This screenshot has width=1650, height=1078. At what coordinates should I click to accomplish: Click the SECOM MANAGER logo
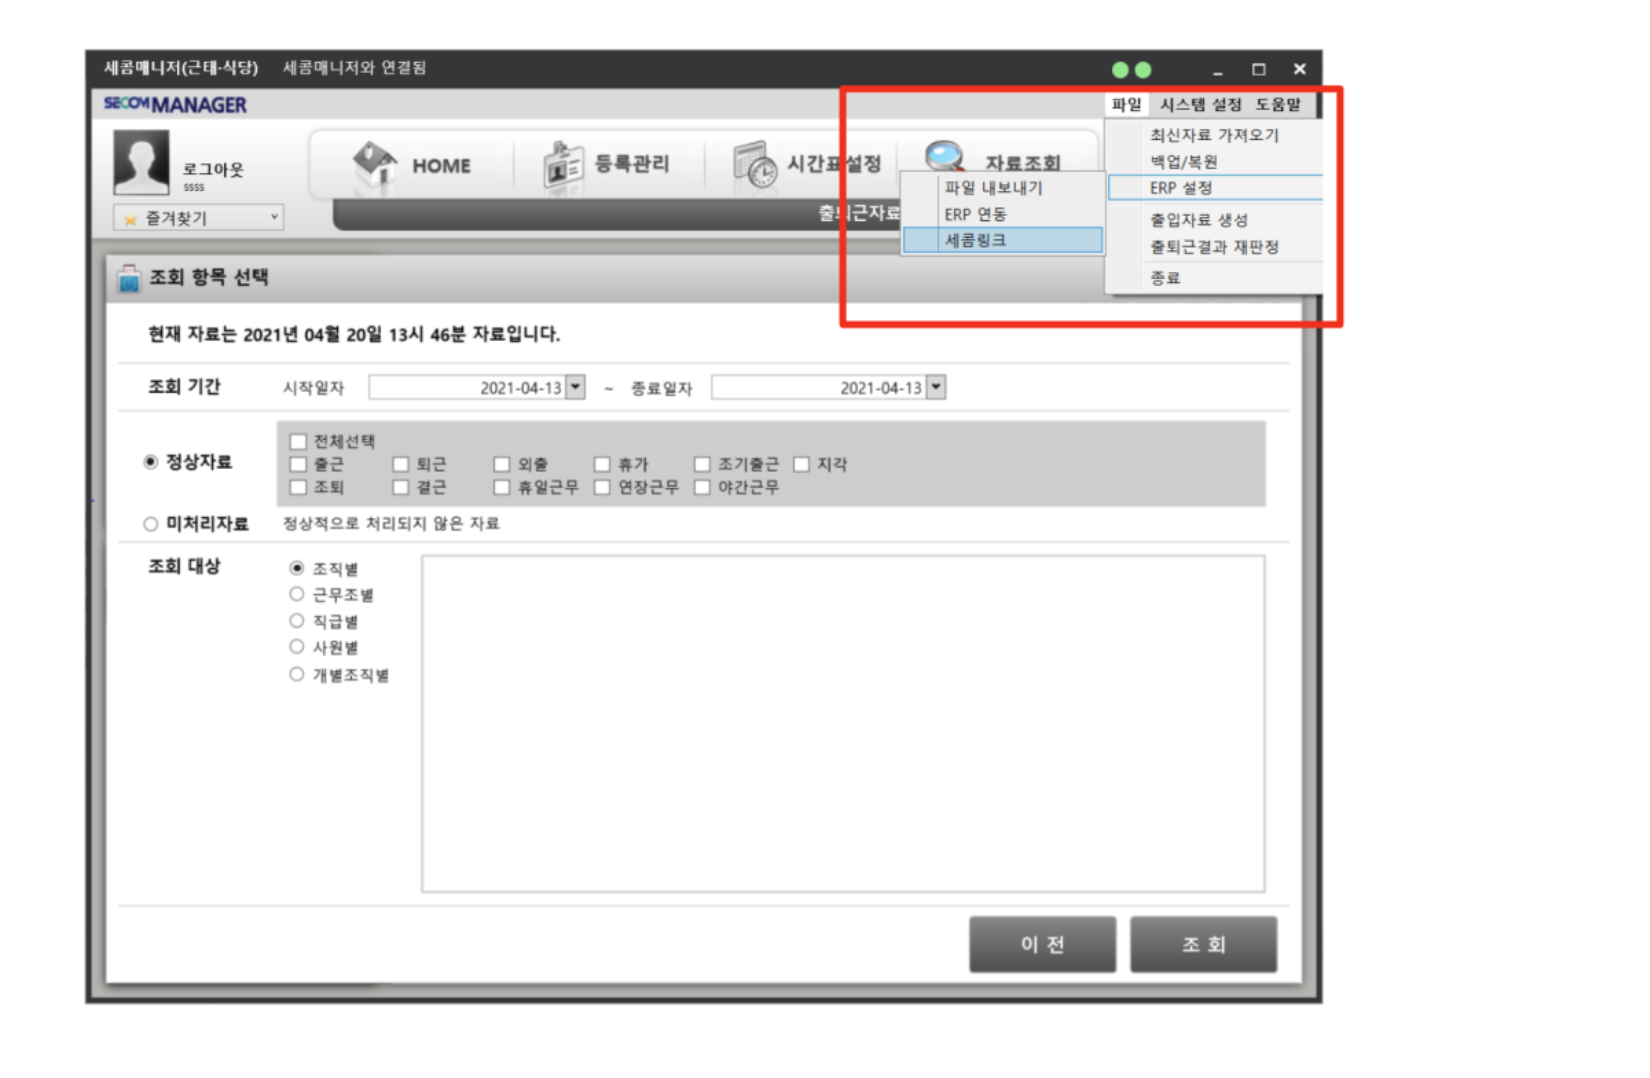click(x=175, y=105)
